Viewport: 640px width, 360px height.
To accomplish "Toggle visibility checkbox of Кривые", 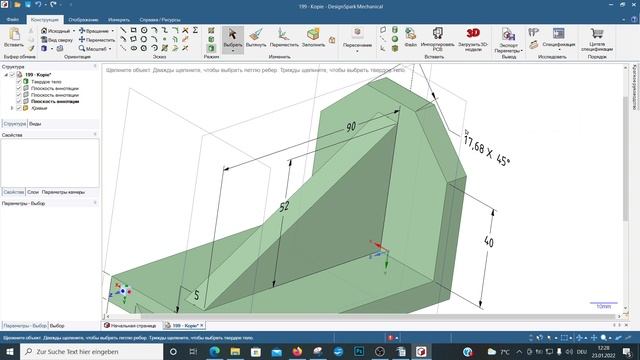I will (19, 108).
